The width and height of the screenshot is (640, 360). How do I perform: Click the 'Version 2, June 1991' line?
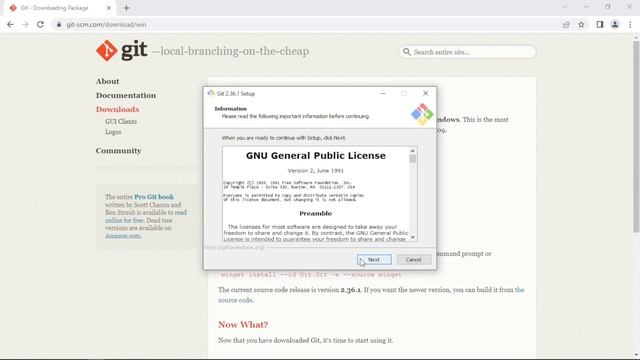[x=316, y=171]
